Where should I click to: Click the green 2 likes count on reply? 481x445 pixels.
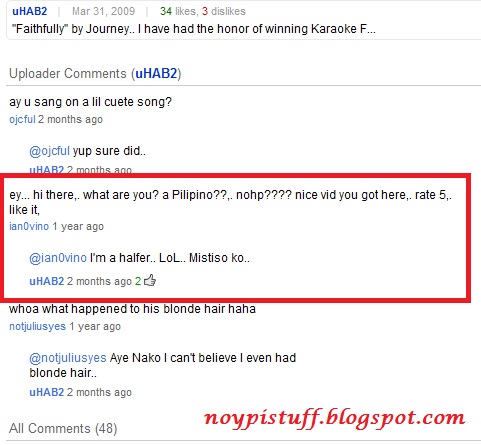pos(138,281)
